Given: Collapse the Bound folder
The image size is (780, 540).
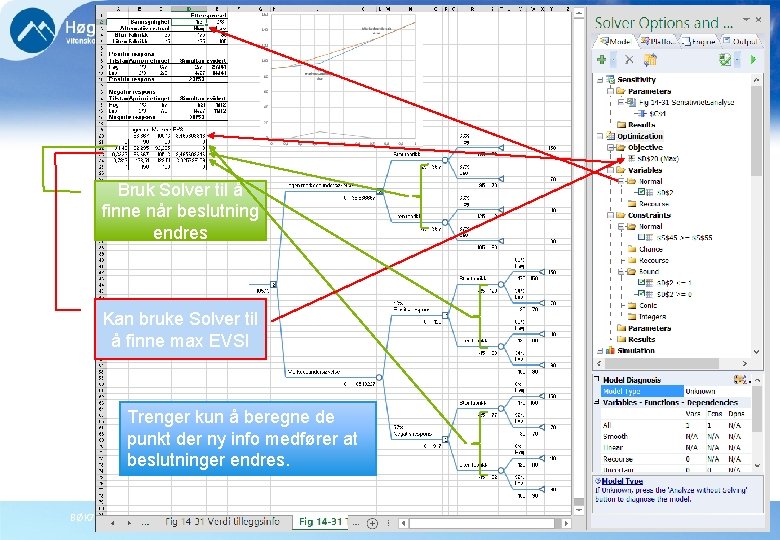Looking at the screenshot, I should 621,272.
